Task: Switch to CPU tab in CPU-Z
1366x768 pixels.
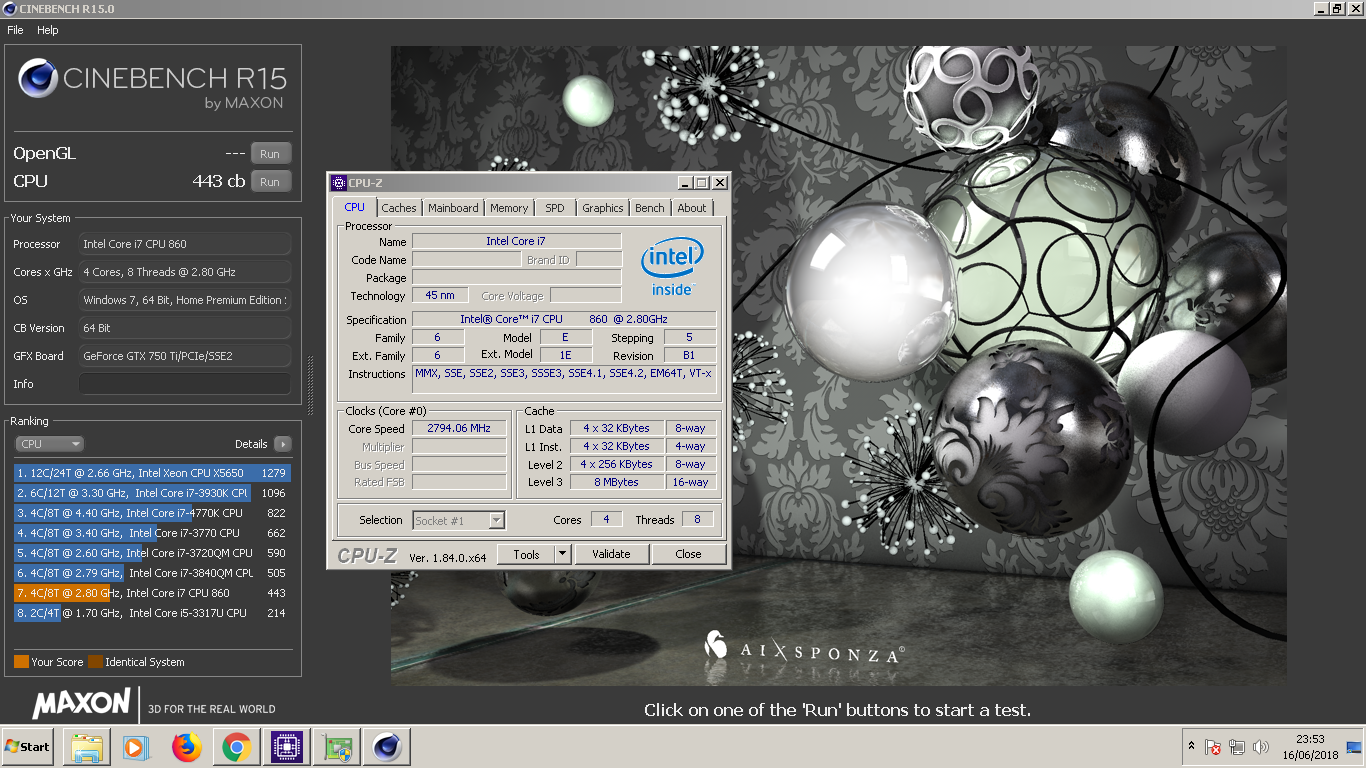Action: click(x=354, y=207)
